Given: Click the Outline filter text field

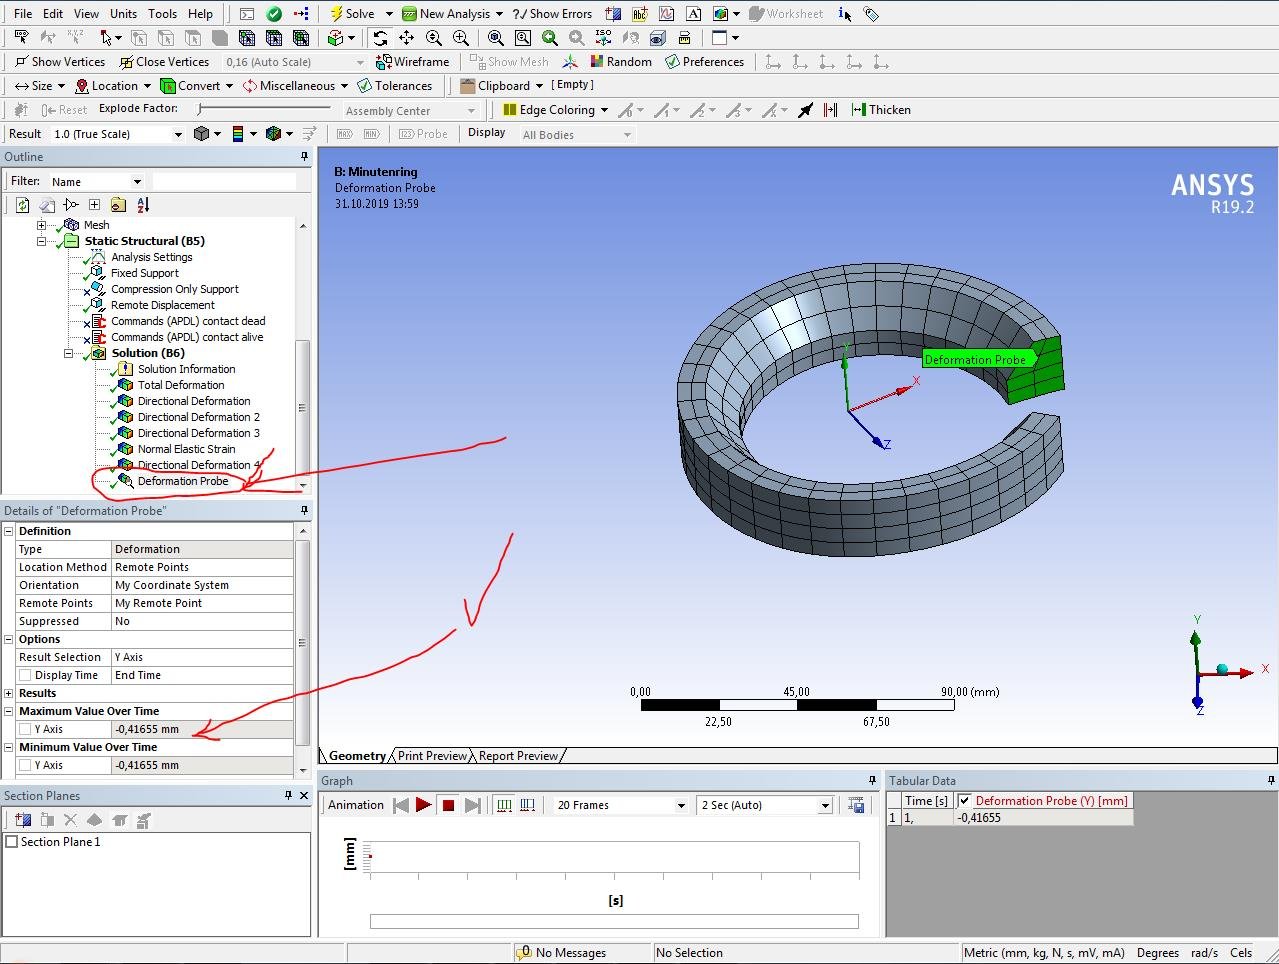Looking at the screenshot, I should pyautogui.click(x=224, y=182).
